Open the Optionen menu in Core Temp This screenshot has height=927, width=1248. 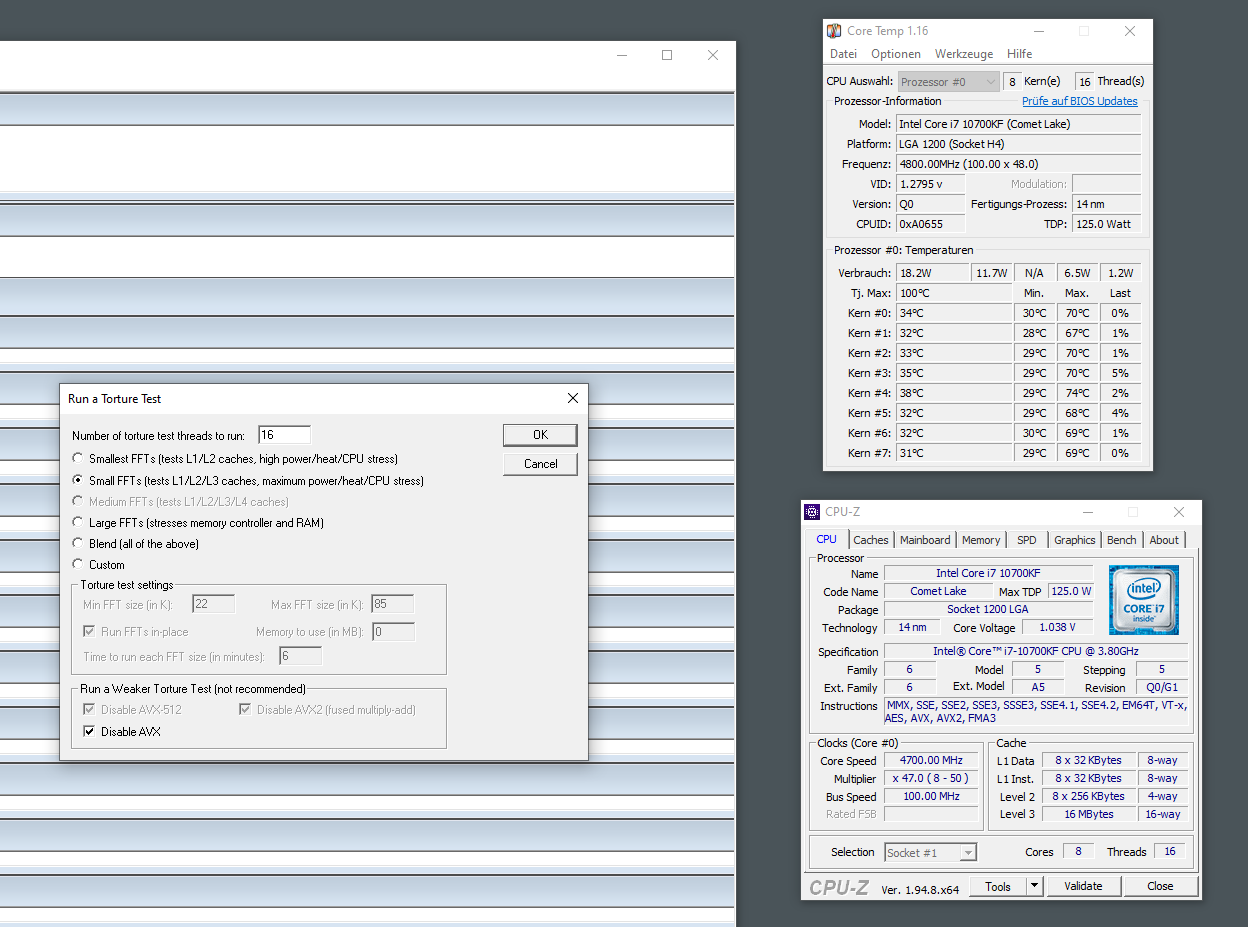[x=896, y=54]
